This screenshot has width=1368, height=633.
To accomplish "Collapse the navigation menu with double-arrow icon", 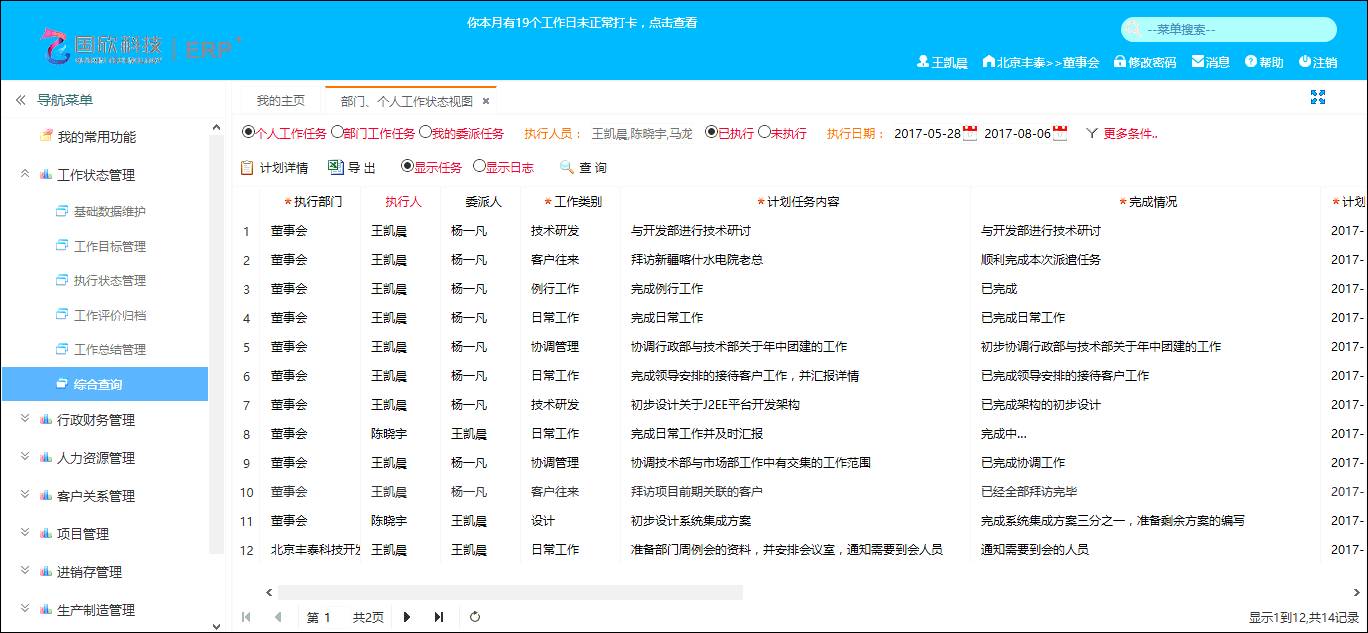I will tap(20, 100).
